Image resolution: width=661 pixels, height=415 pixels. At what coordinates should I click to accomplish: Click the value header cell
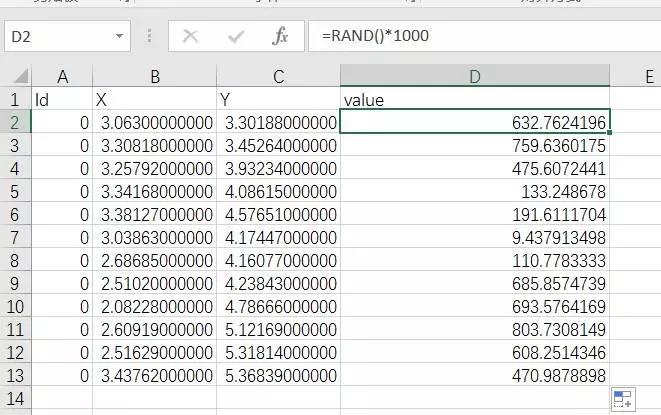475,100
